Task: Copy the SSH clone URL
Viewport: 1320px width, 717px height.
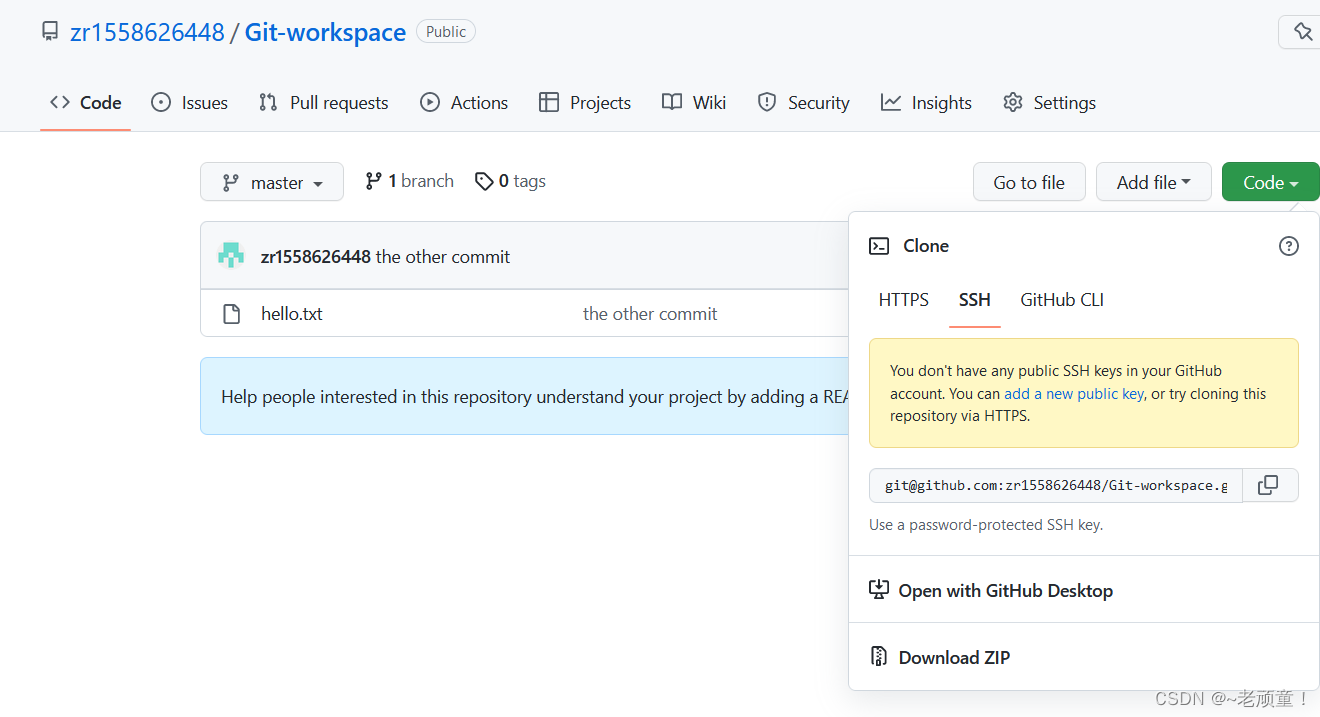Action: pyautogui.click(x=1268, y=485)
